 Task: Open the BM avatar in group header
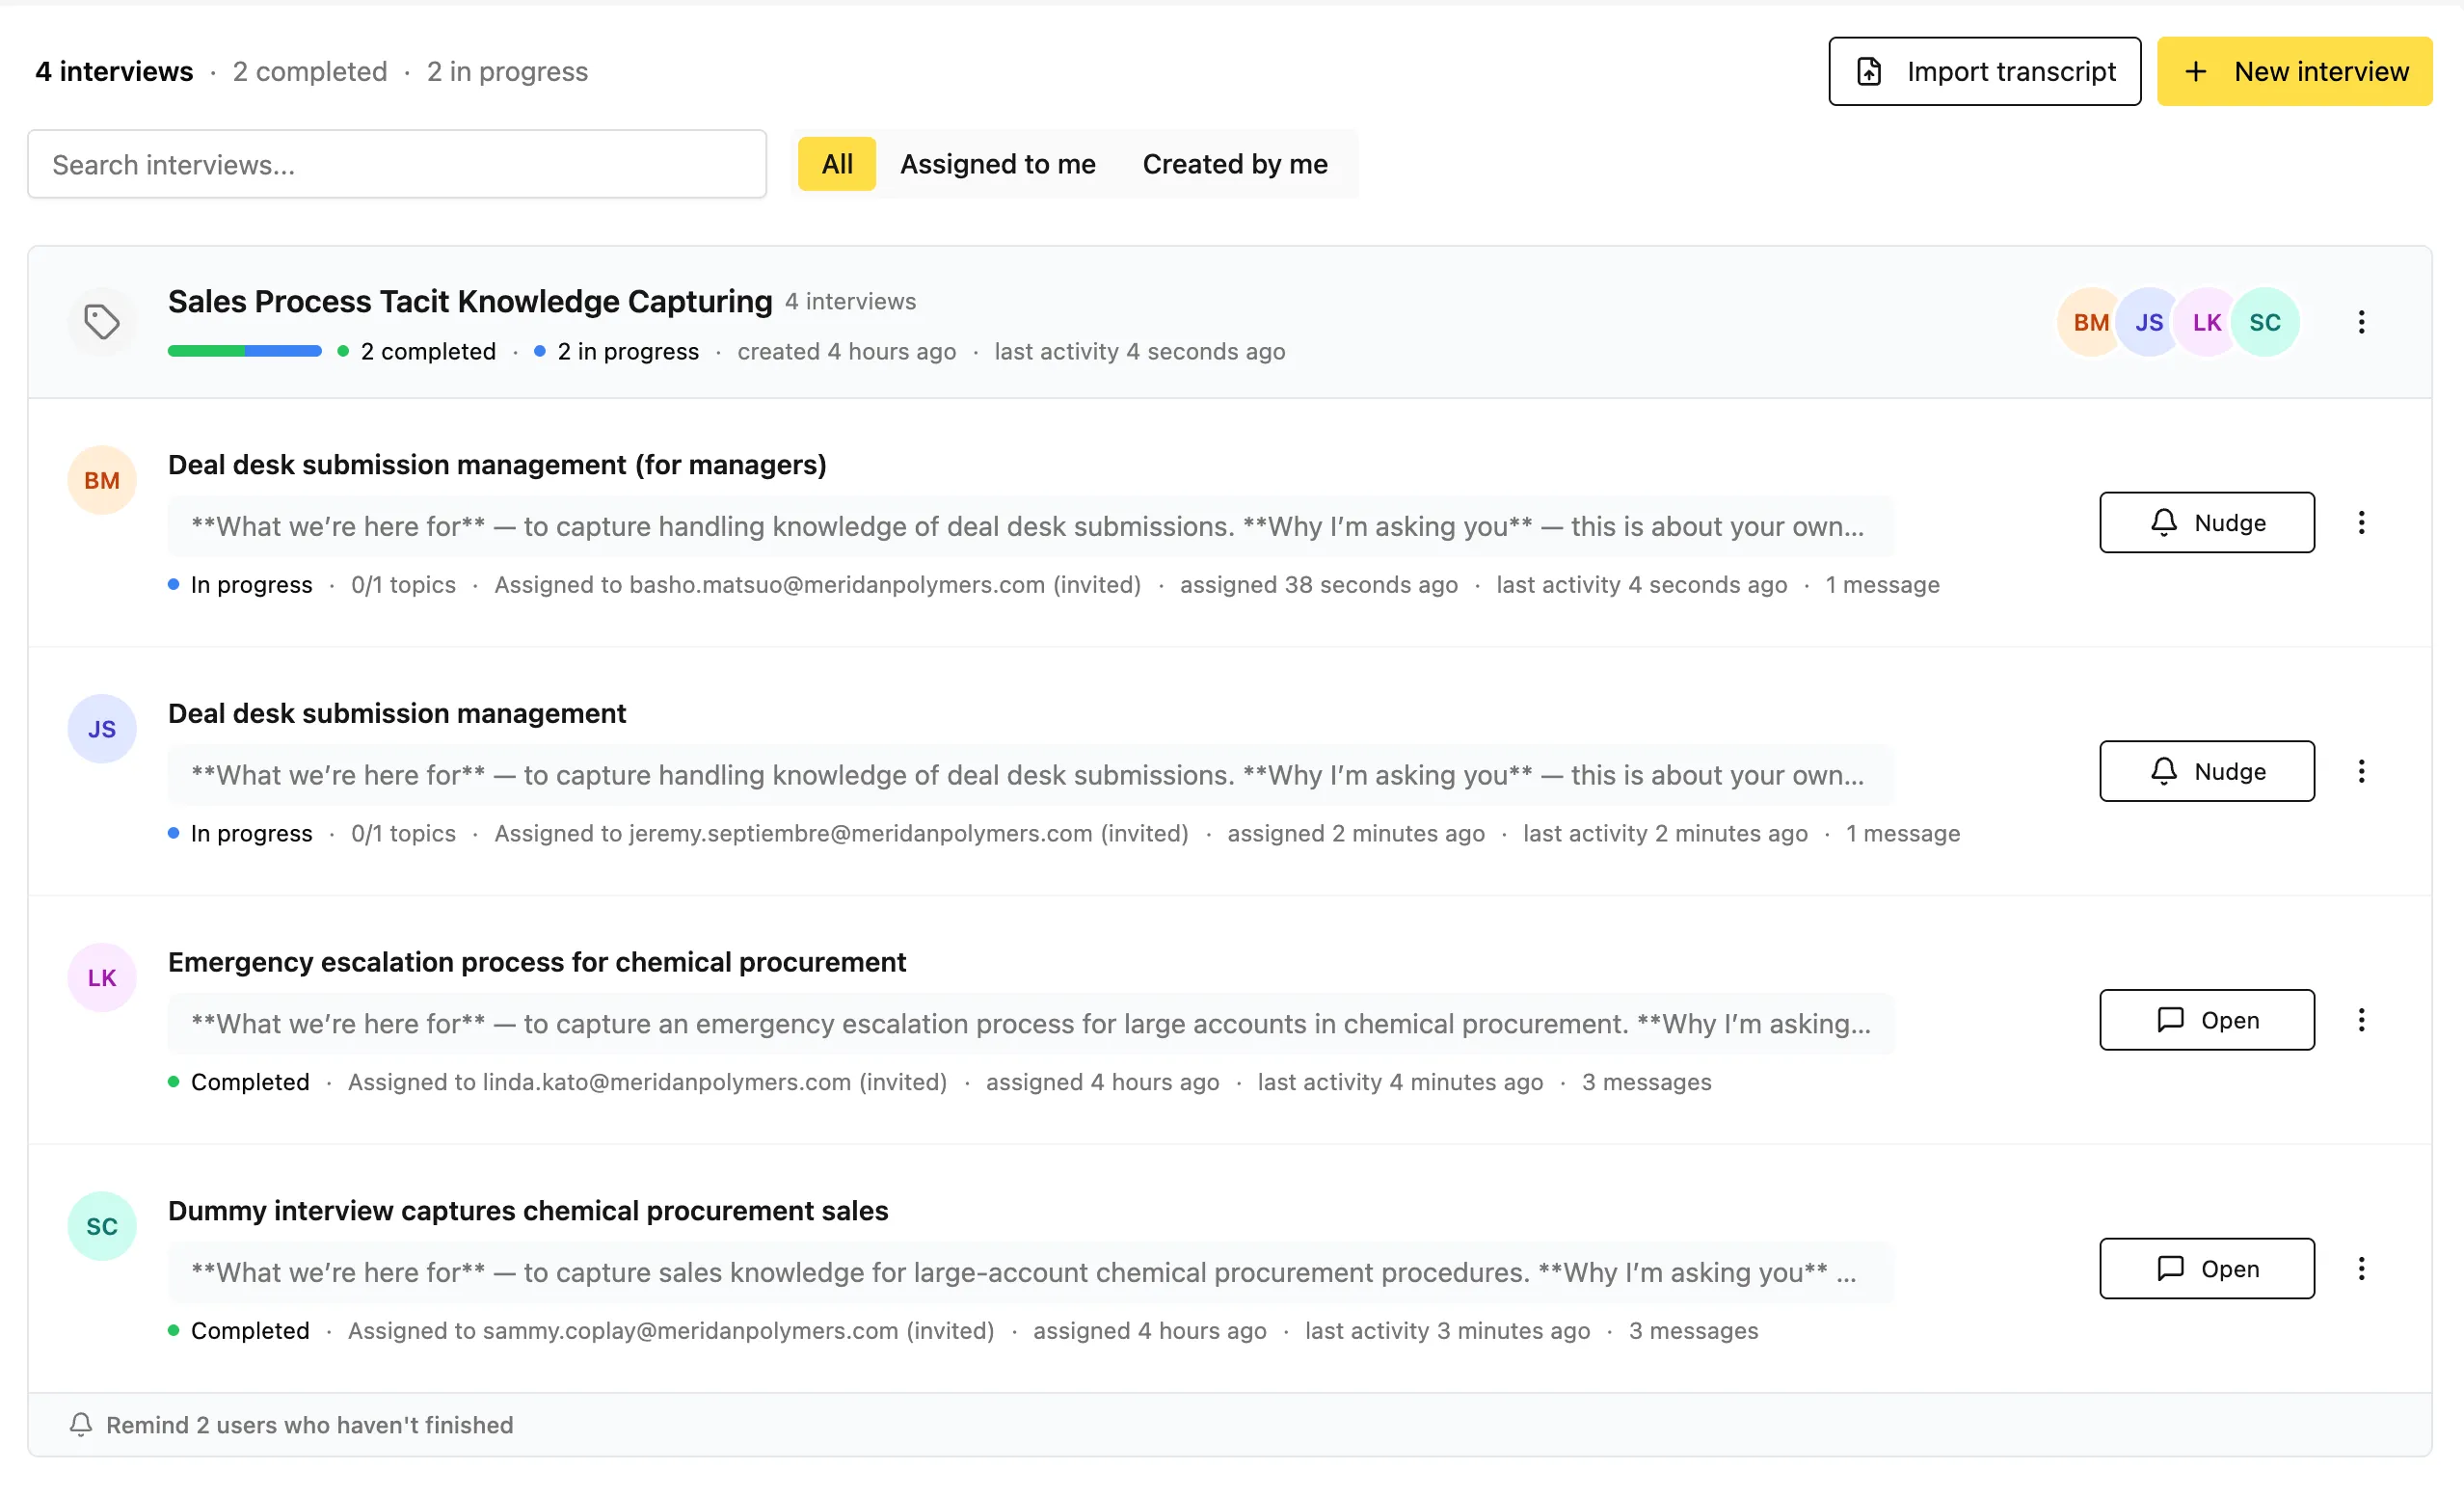[2090, 322]
